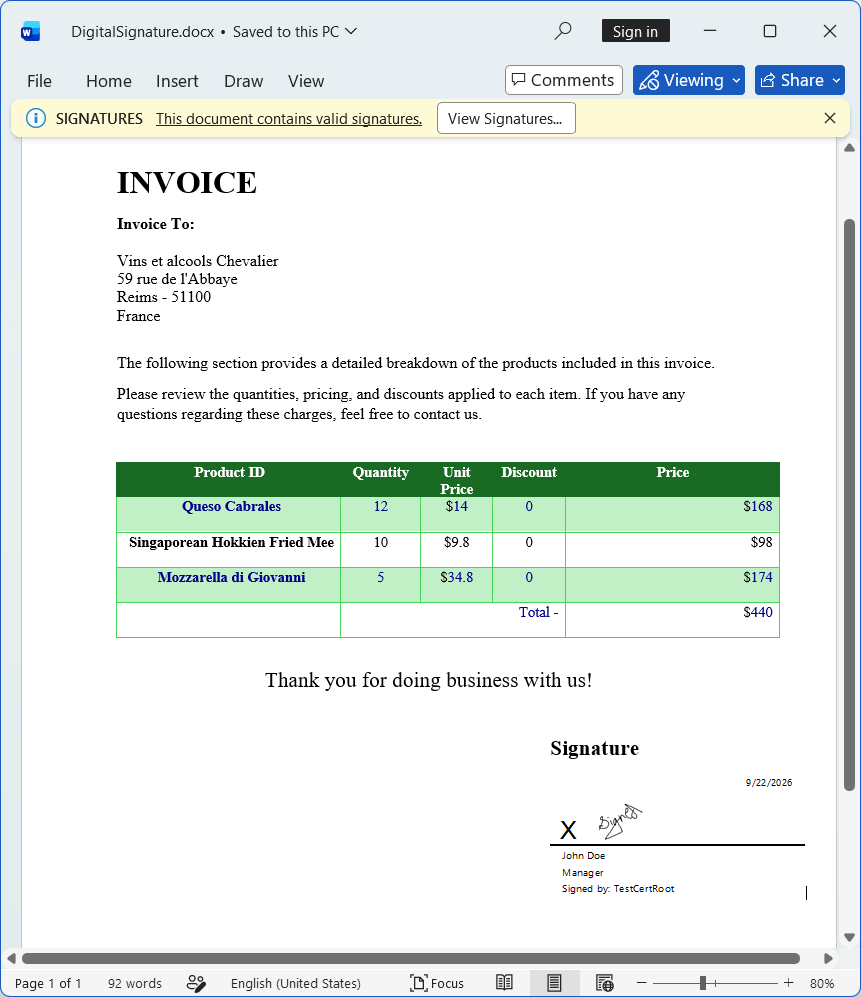Open the Home tab
The image size is (861, 997).
(x=109, y=81)
